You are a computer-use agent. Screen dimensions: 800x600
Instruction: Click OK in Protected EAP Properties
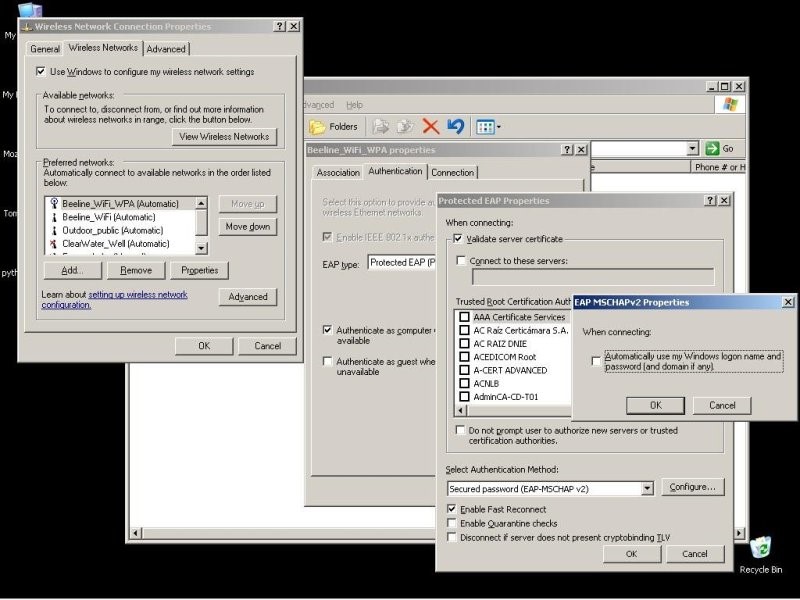click(632, 554)
